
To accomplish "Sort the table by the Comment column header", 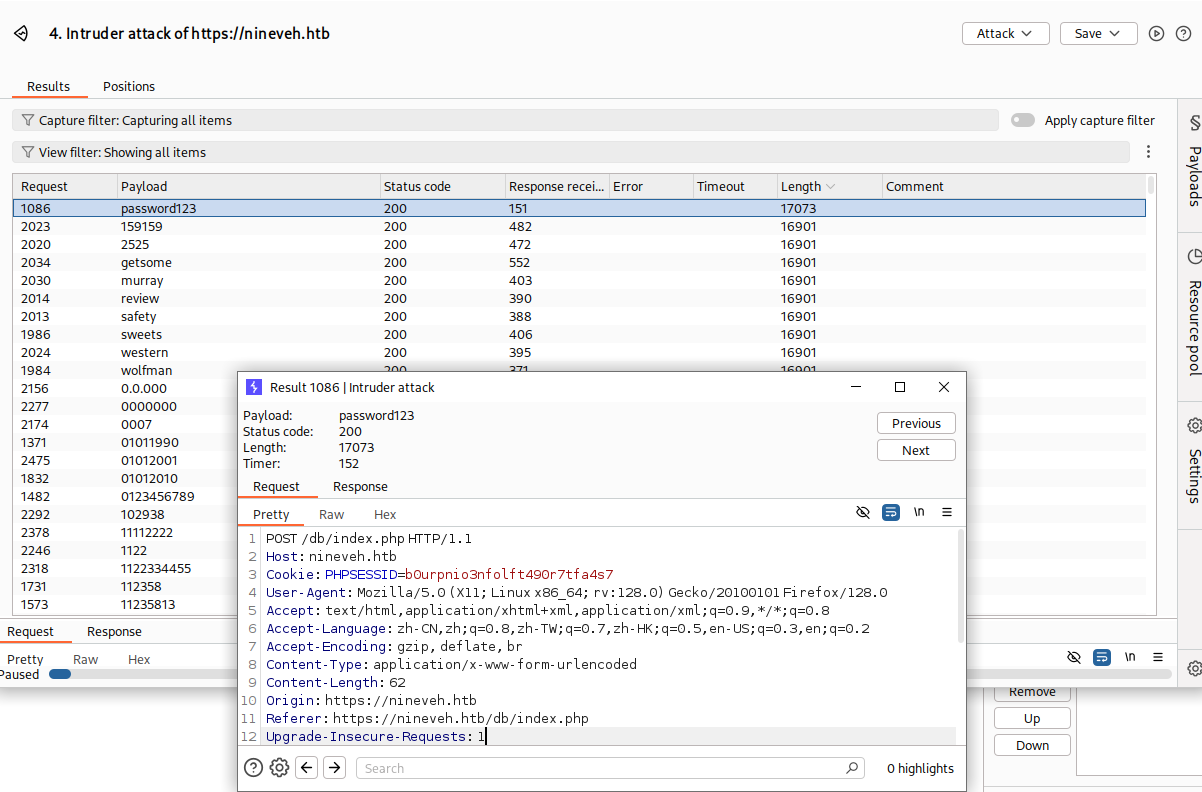I will tap(1014, 187).
